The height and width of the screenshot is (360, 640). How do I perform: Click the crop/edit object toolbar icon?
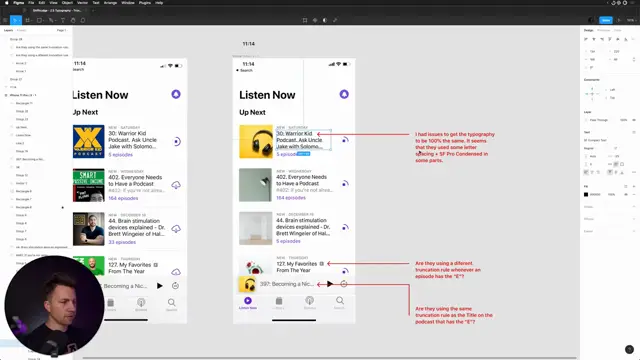pos(305,20)
